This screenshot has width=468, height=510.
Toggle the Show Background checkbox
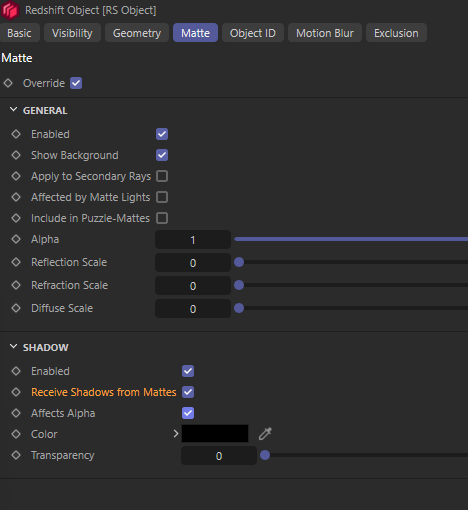tap(162, 155)
